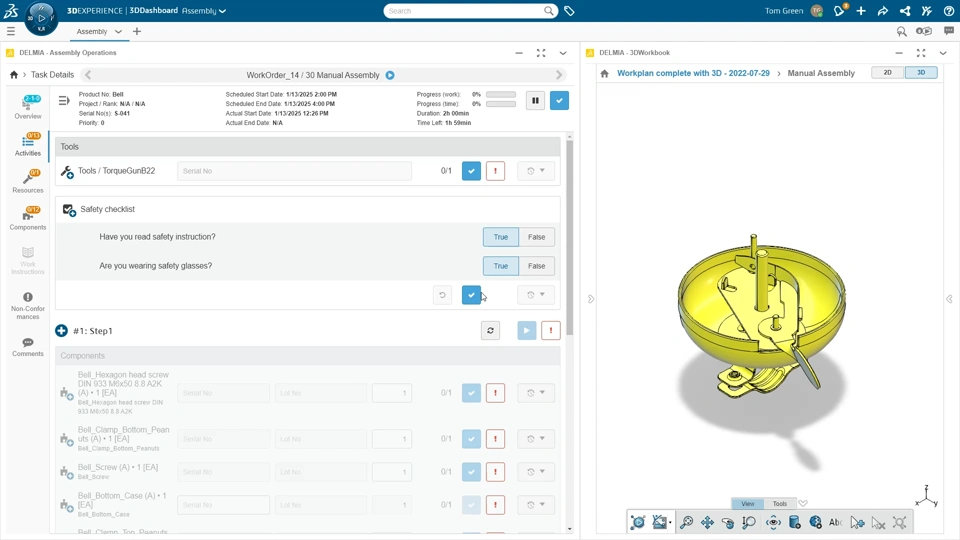Open Comments in the sidebar

pos(28,347)
